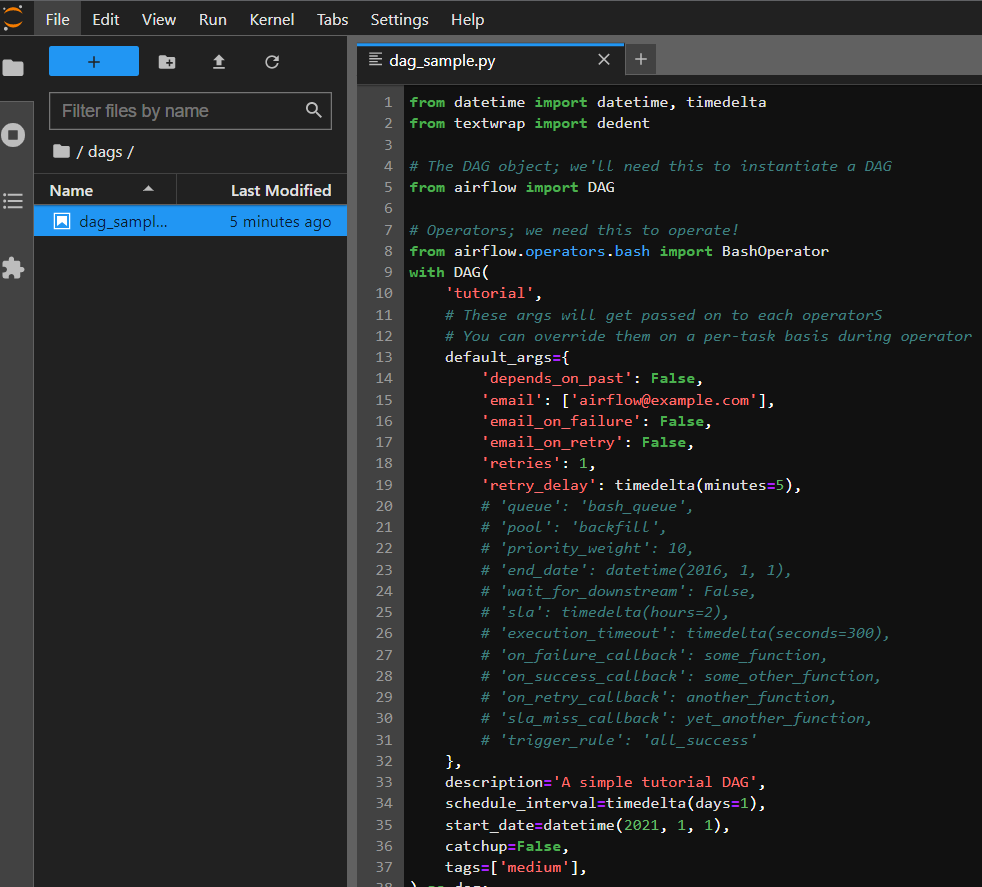982x887 pixels.
Task: Click the Filter files by name field
Action: coord(178,111)
